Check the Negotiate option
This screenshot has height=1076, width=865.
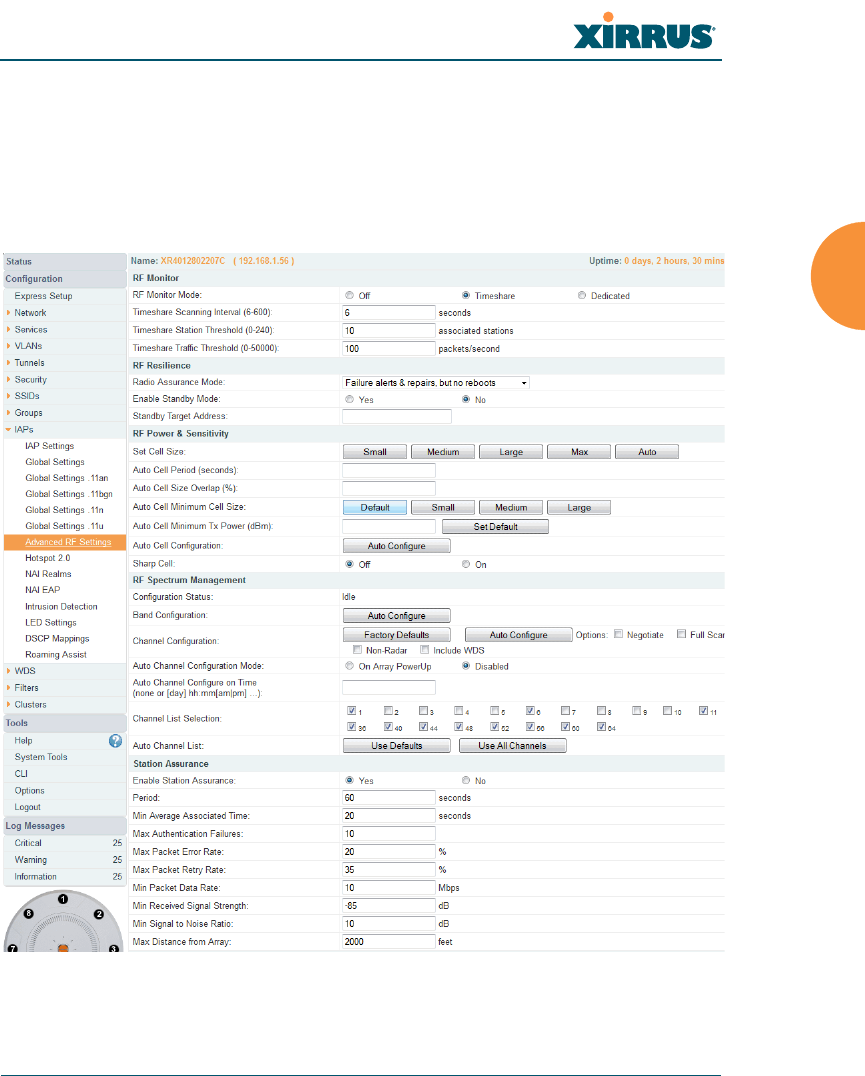point(619,634)
